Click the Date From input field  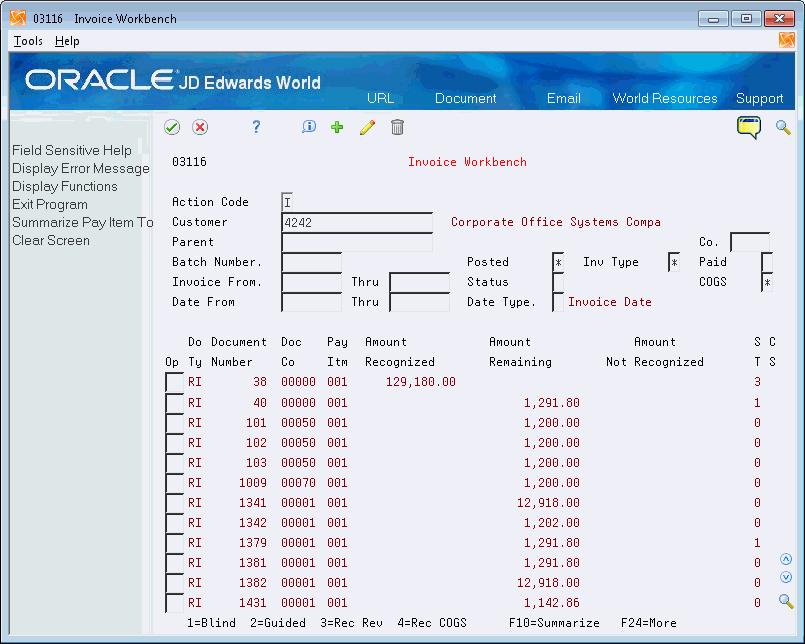pyautogui.click(x=312, y=302)
